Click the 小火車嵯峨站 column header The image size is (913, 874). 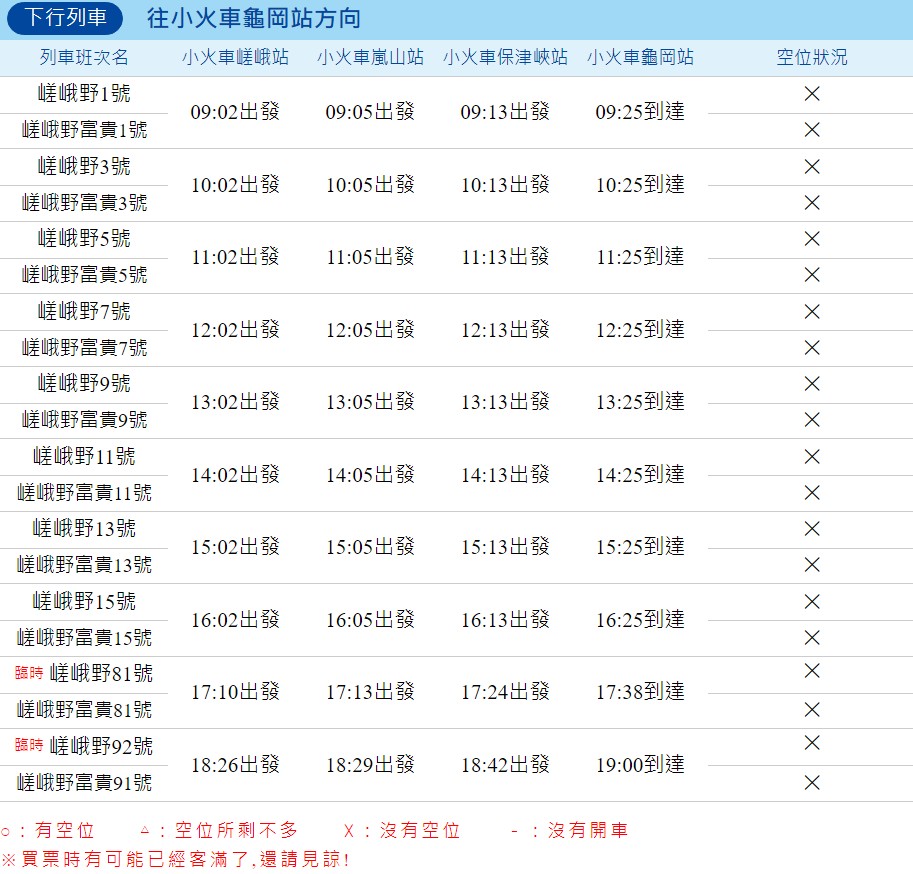tap(235, 57)
